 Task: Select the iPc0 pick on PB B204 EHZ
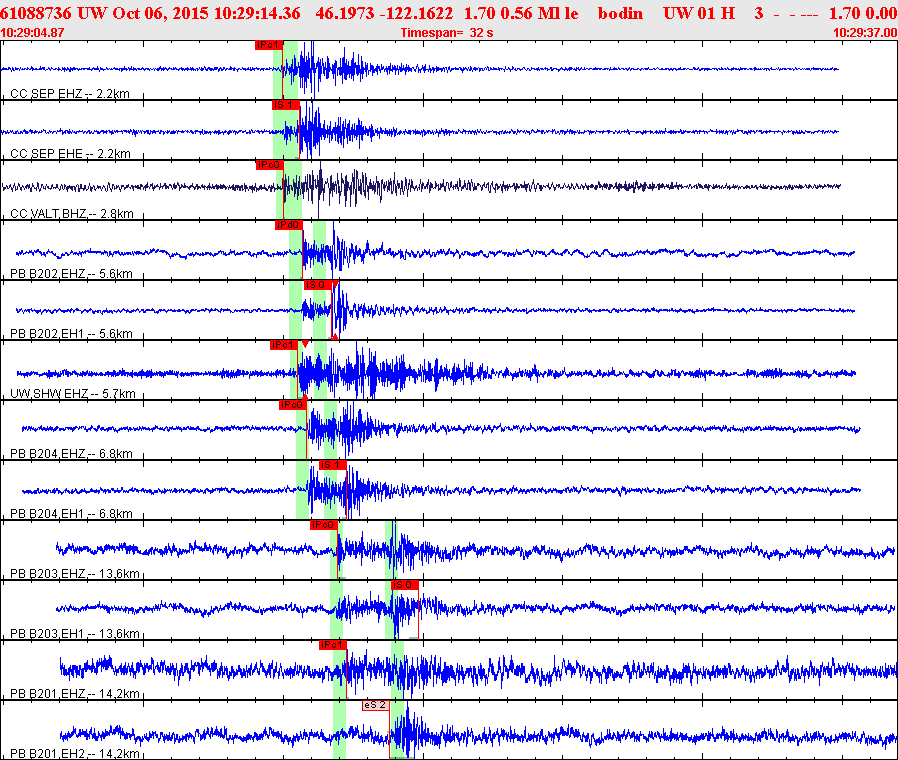293,405
